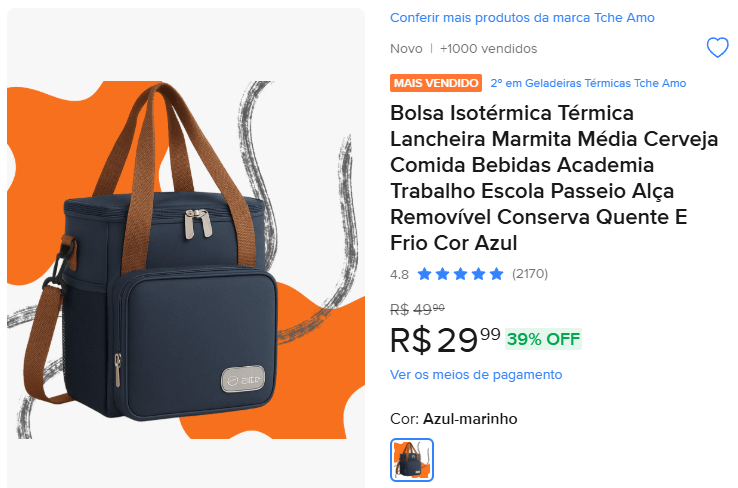Click the crossed-out R$ 49,99 price
Viewport: 738px width, 488px height.
[417, 310]
